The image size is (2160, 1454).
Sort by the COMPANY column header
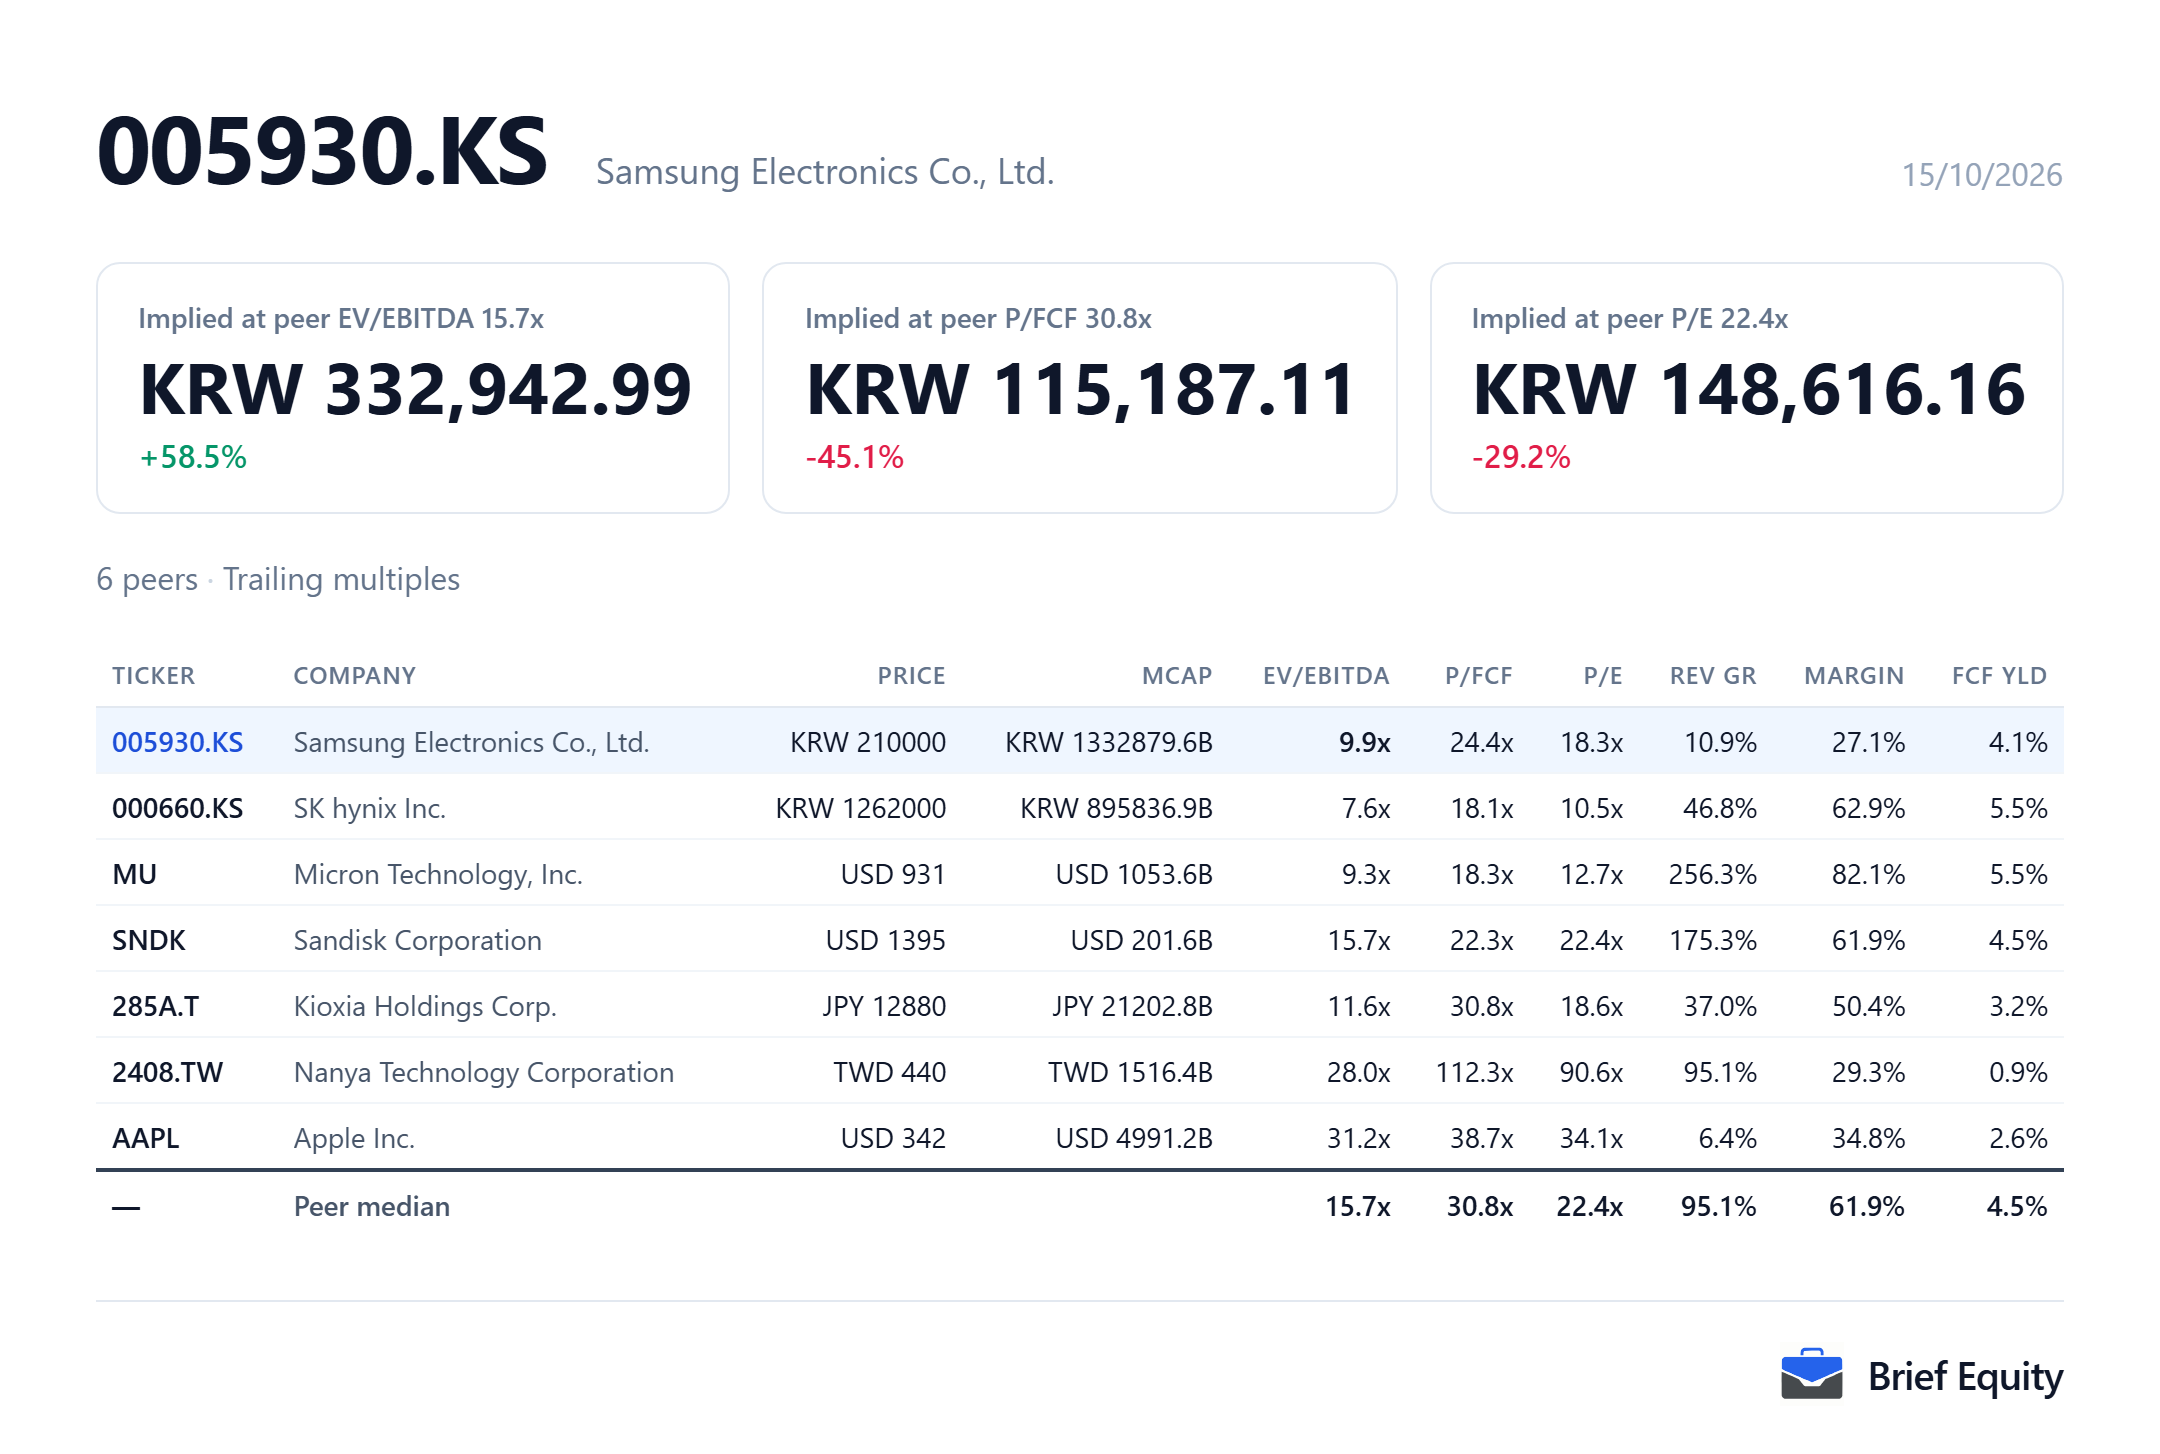pos(355,676)
